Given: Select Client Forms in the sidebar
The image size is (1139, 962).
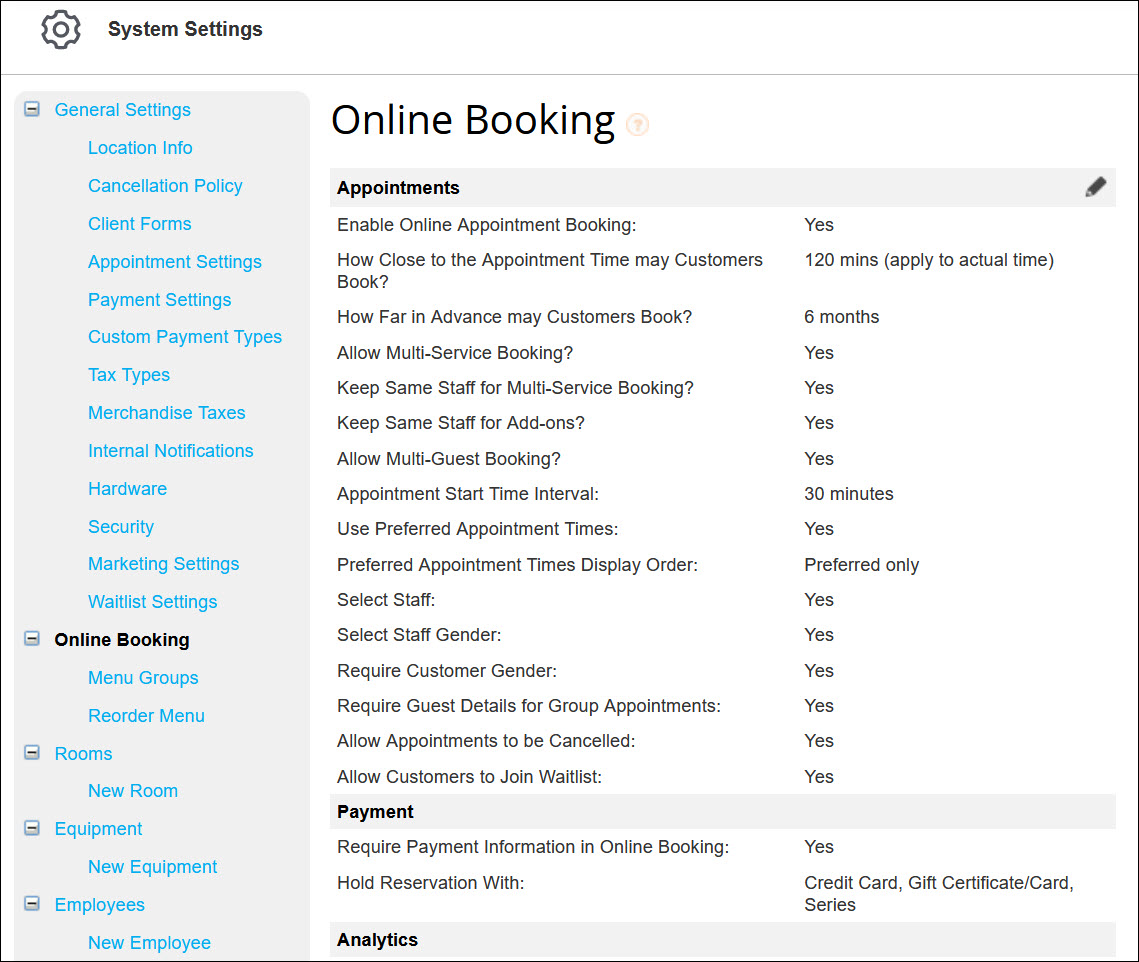Looking at the screenshot, I should tap(140, 224).
